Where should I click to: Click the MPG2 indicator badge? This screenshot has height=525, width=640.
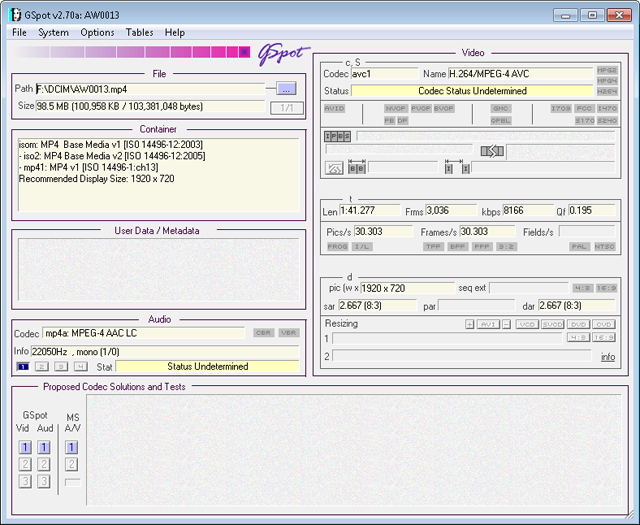coord(607,70)
